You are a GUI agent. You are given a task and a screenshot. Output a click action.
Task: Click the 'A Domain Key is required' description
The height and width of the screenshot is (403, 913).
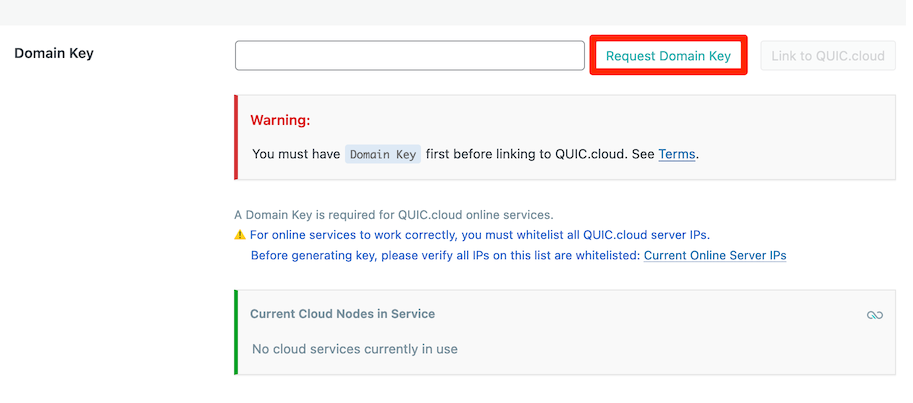(x=393, y=214)
